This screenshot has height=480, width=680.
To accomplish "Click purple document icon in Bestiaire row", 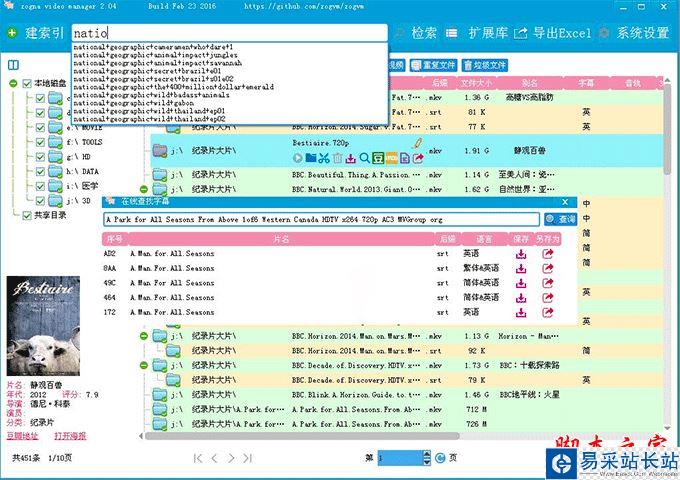I will pos(405,158).
